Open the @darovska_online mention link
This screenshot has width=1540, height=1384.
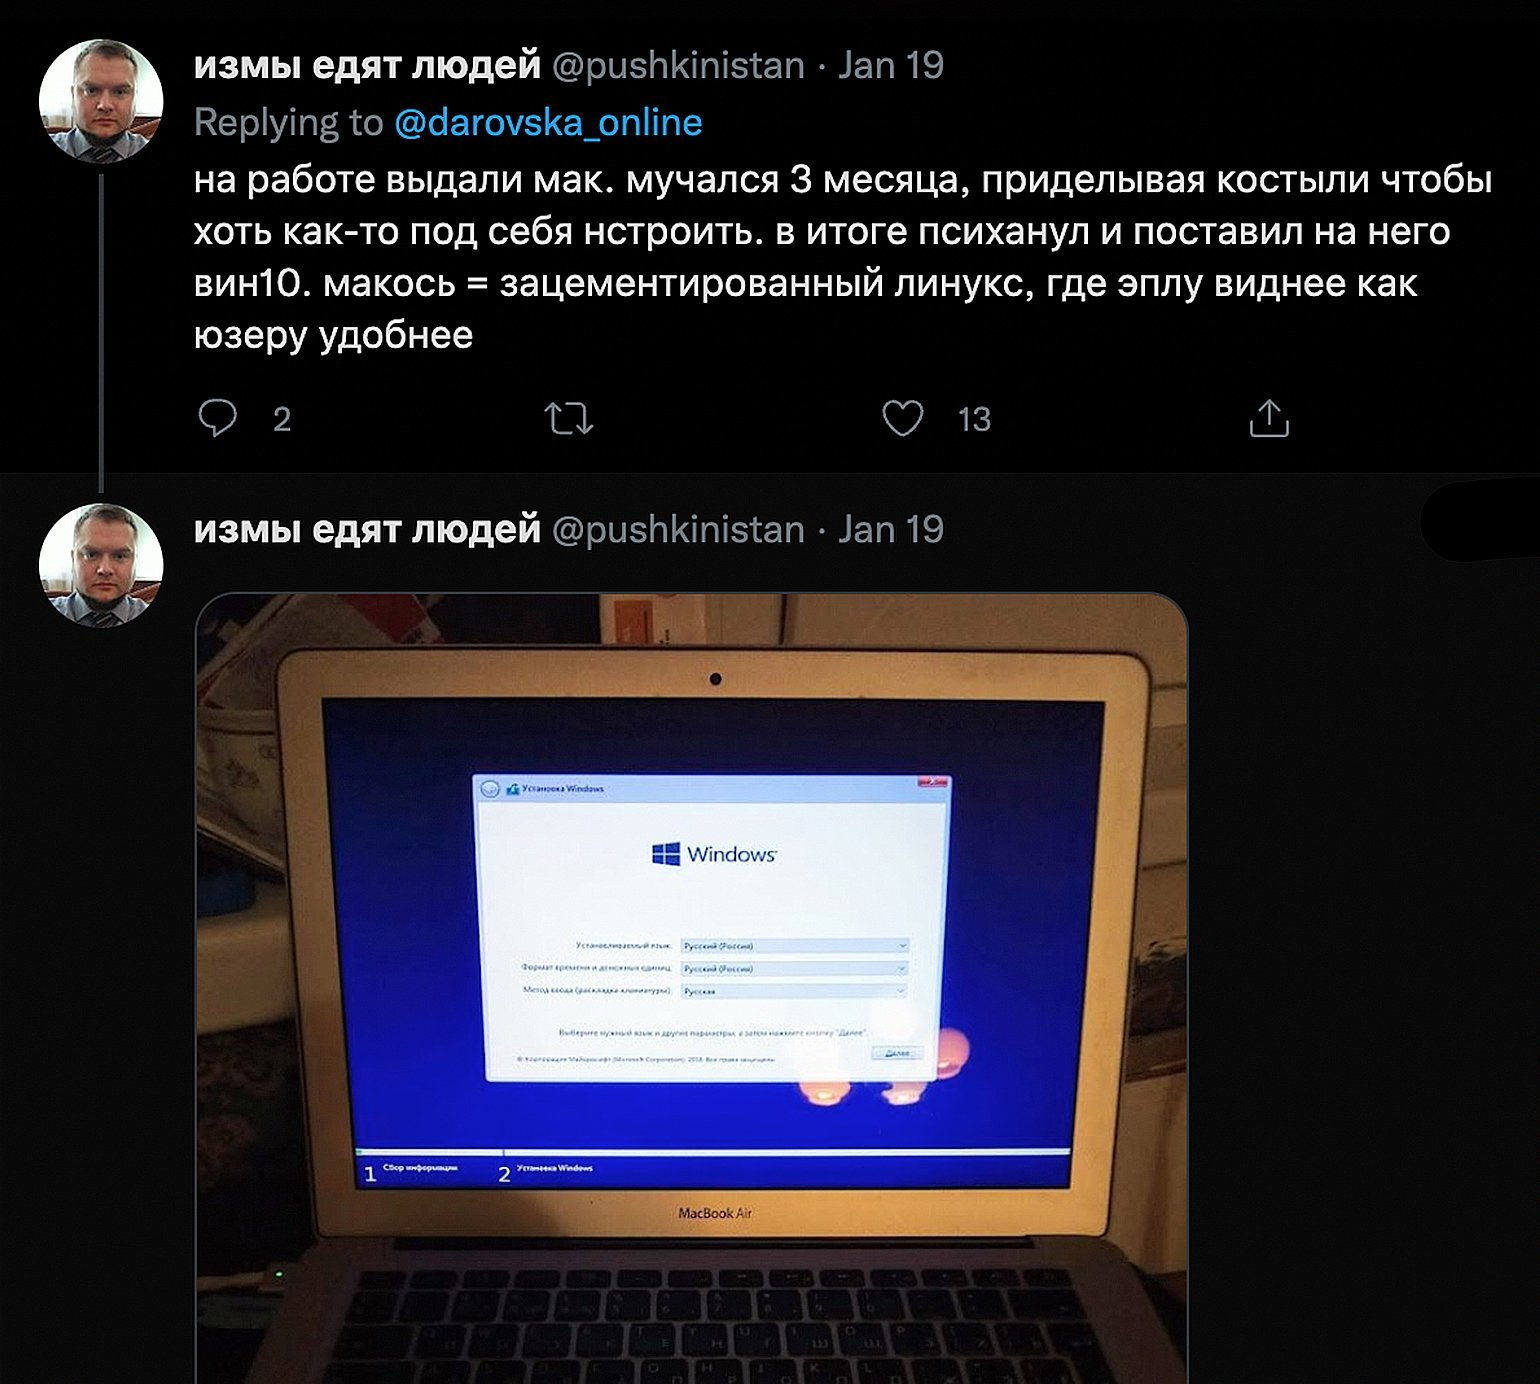click(548, 122)
